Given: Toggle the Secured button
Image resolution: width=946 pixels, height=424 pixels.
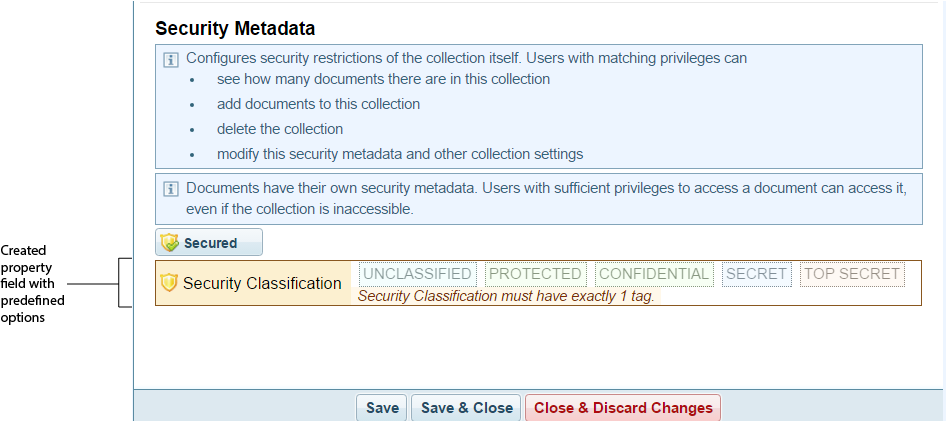Looking at the screenshot, I should click(209, 243).
